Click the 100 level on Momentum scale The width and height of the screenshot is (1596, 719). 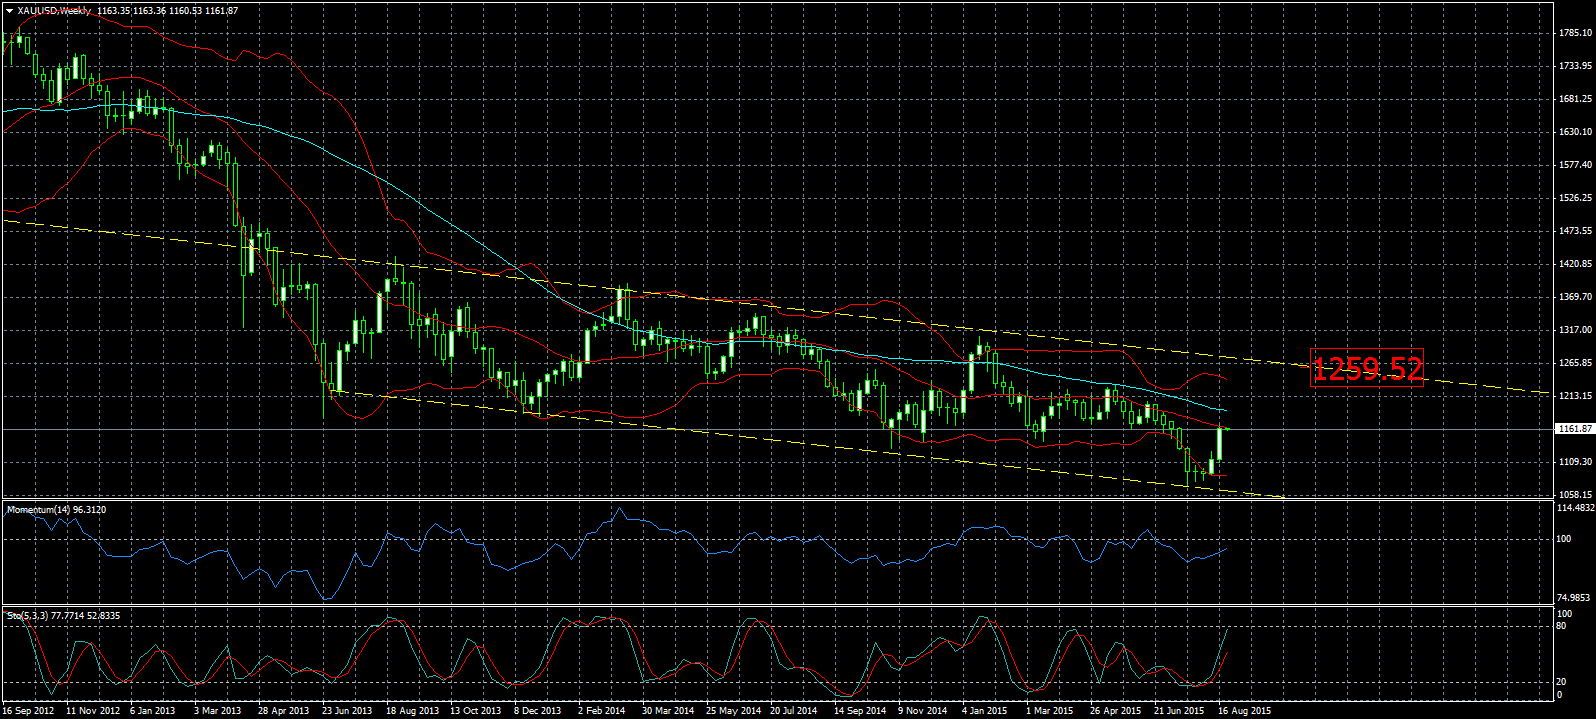click(1565, 539)
